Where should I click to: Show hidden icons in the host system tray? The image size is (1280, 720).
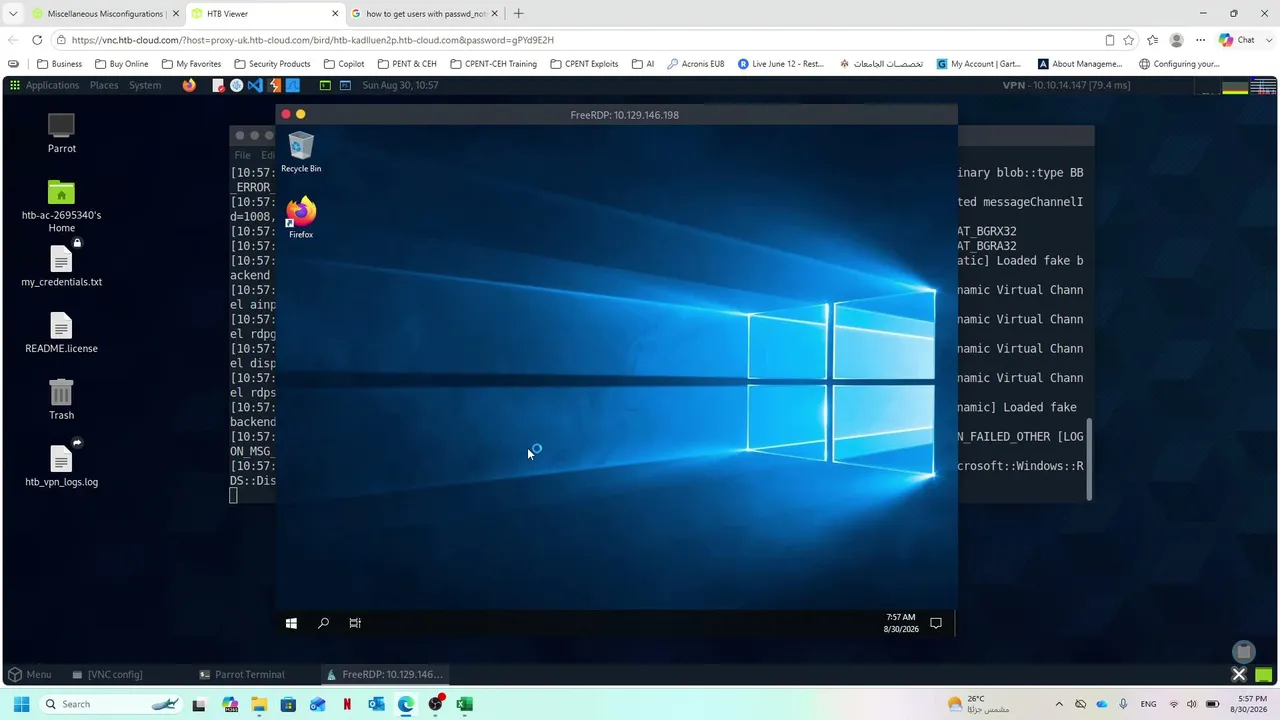pyautogui.click(x=1059, y=704)
